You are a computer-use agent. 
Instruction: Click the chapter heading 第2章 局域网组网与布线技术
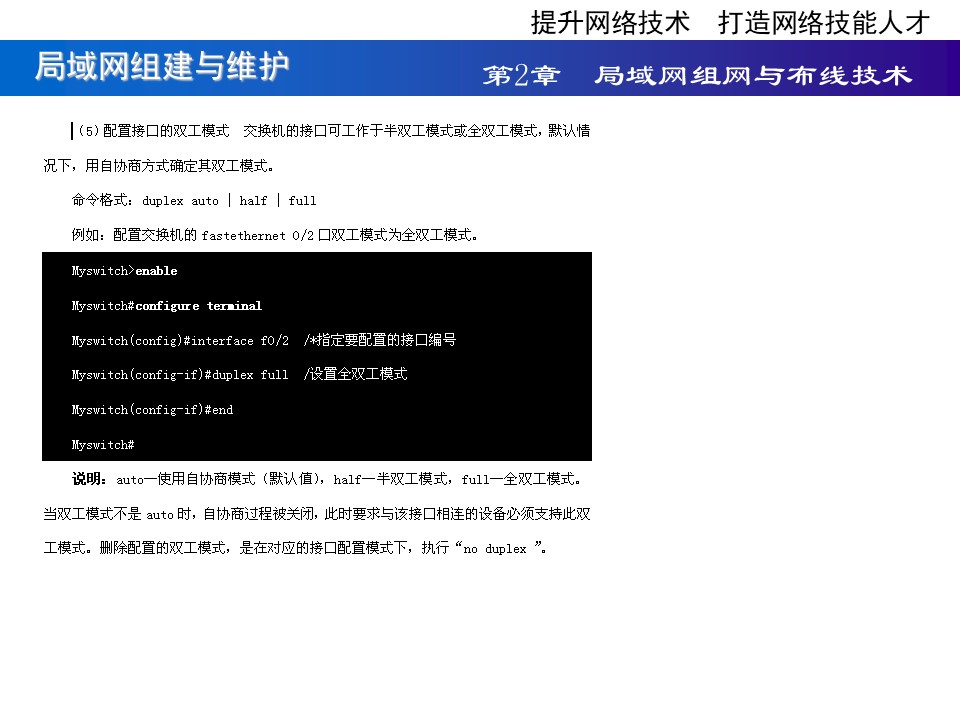(697, 76)
